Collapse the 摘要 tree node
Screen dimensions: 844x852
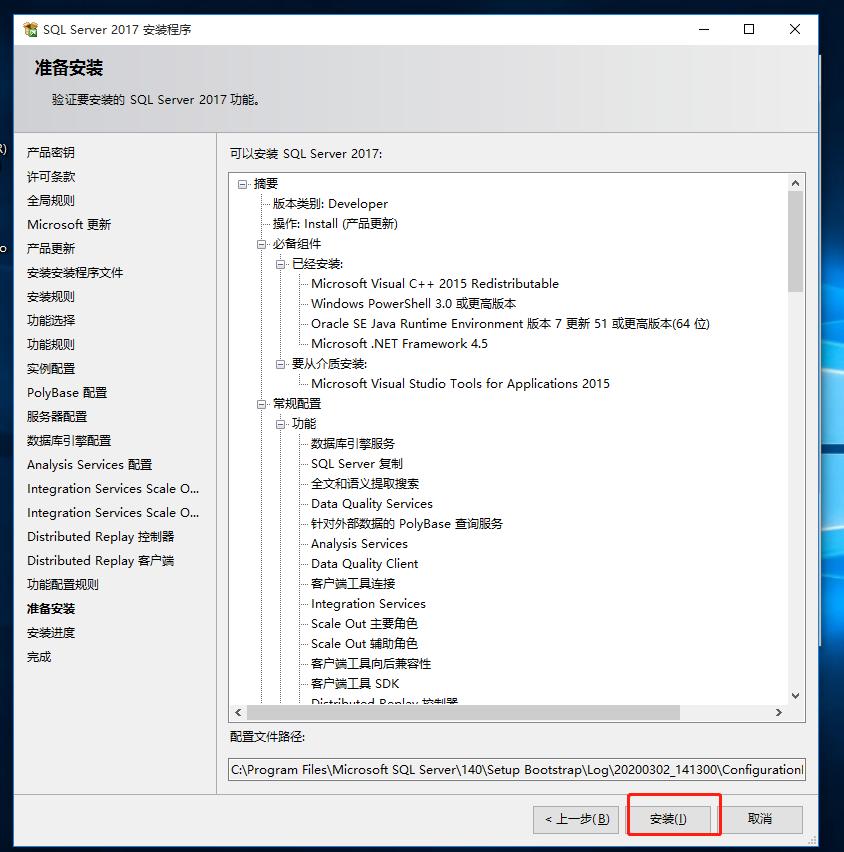[242, 184]
